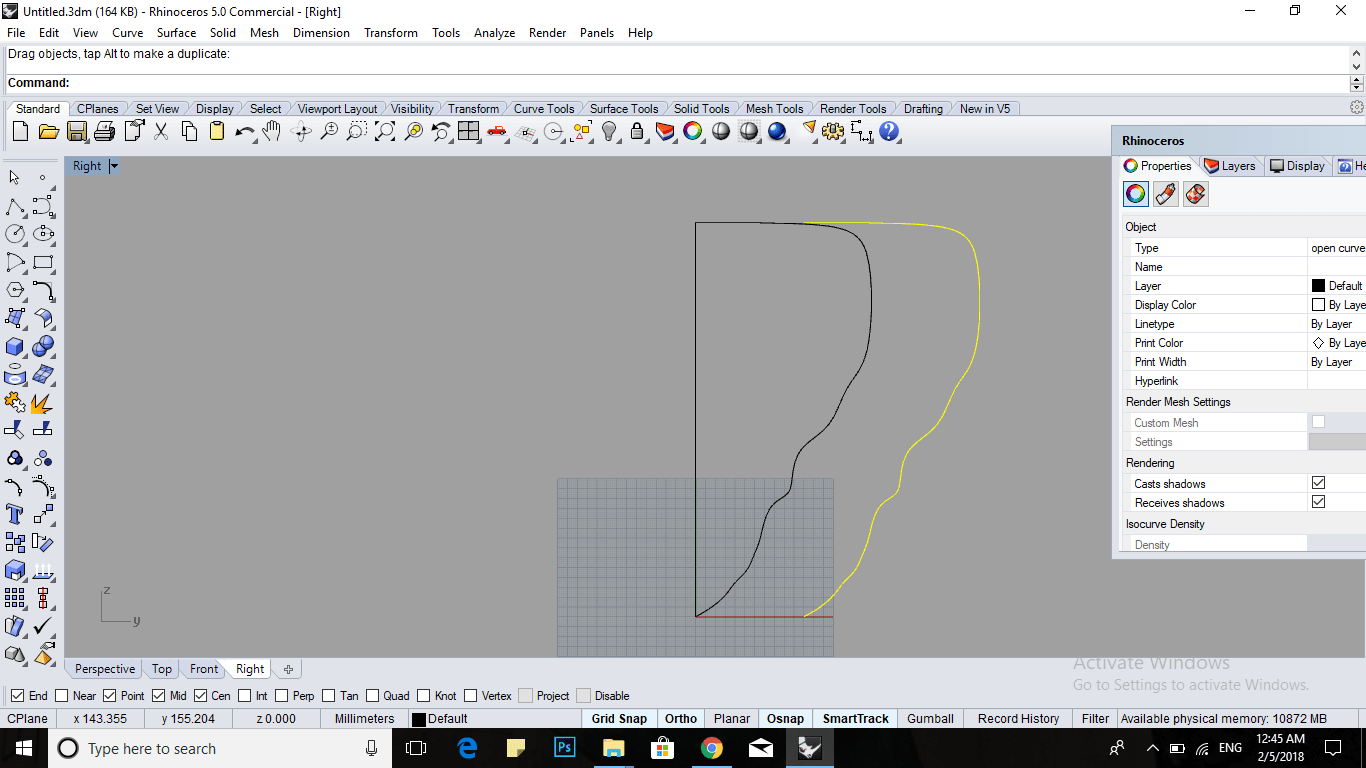Open Chrome from the taskbar

pos(711,748)
